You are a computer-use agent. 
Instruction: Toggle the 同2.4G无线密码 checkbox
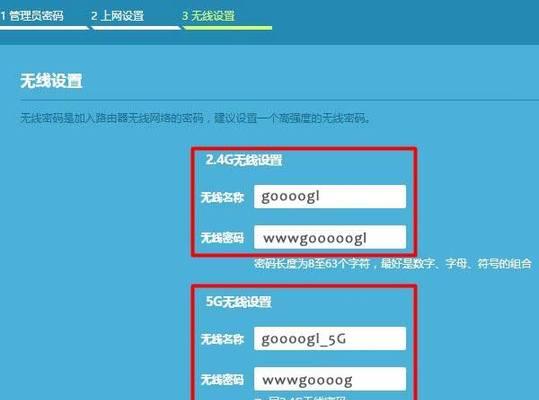258,399
